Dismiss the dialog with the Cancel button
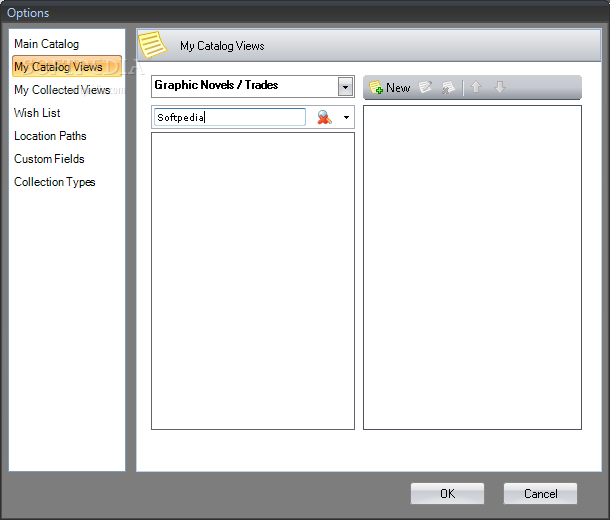The height and width of the screenshot is (520, 610). pyautogui.click(x=540, y=494)
